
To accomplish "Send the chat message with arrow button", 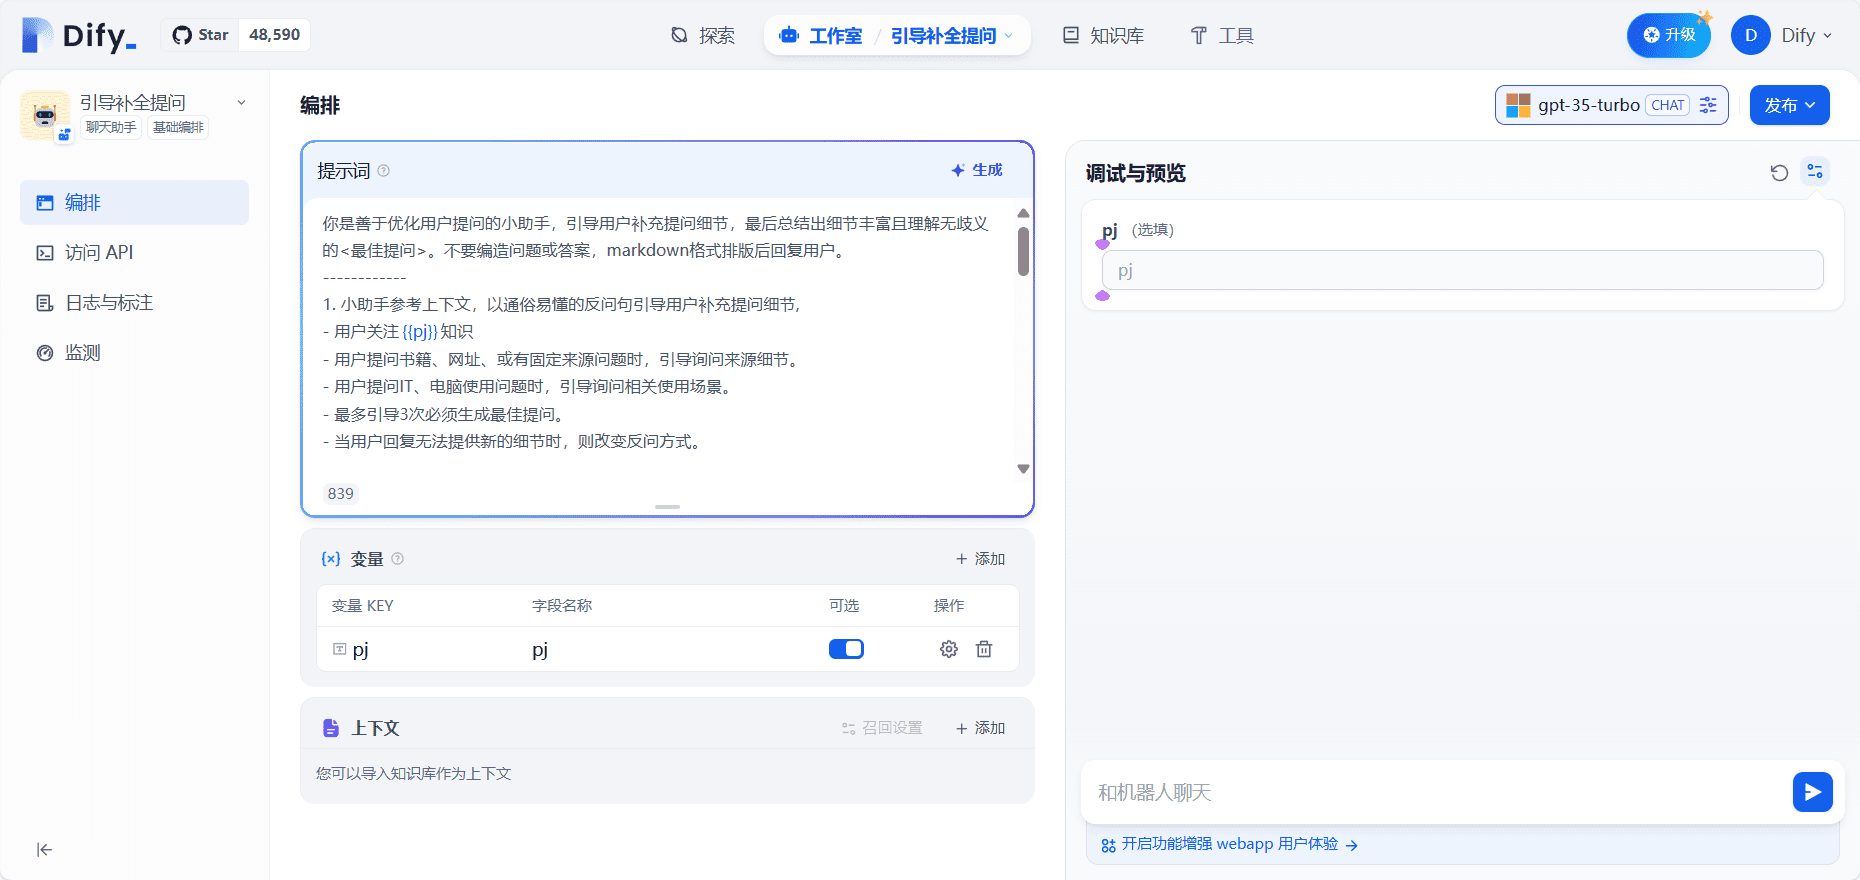I will click(1812, 792).
